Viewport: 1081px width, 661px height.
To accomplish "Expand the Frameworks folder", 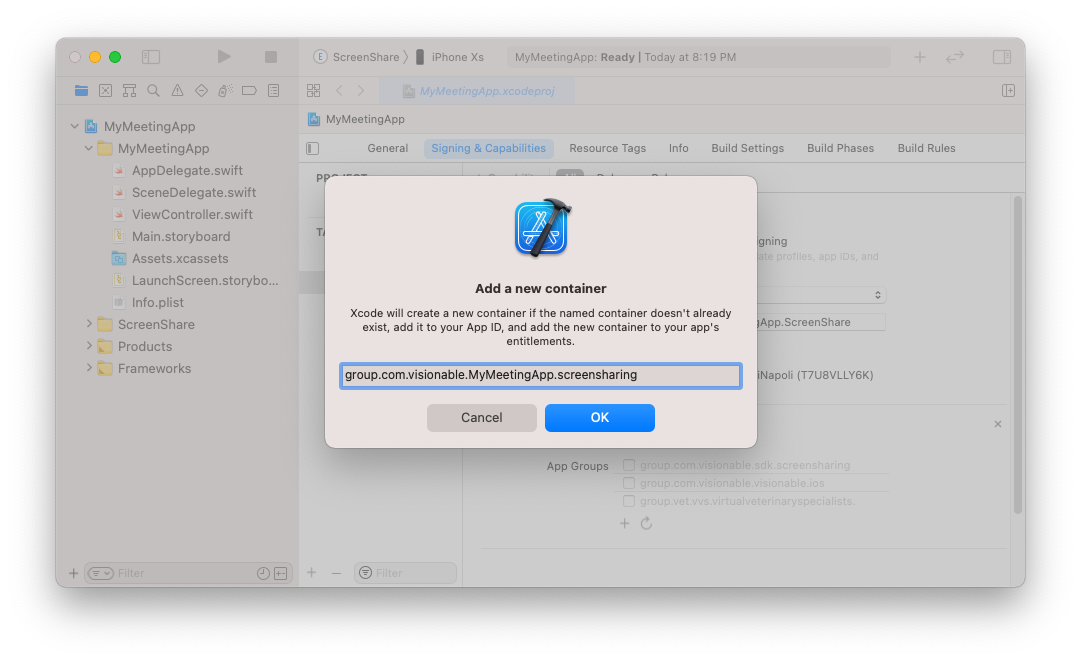I will tap(89, 368).
